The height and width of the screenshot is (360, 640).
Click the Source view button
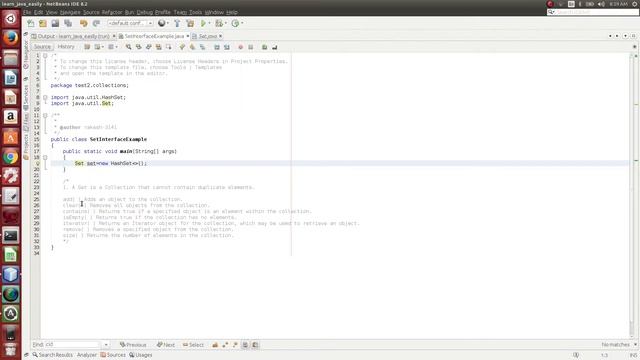click(42, 47)
